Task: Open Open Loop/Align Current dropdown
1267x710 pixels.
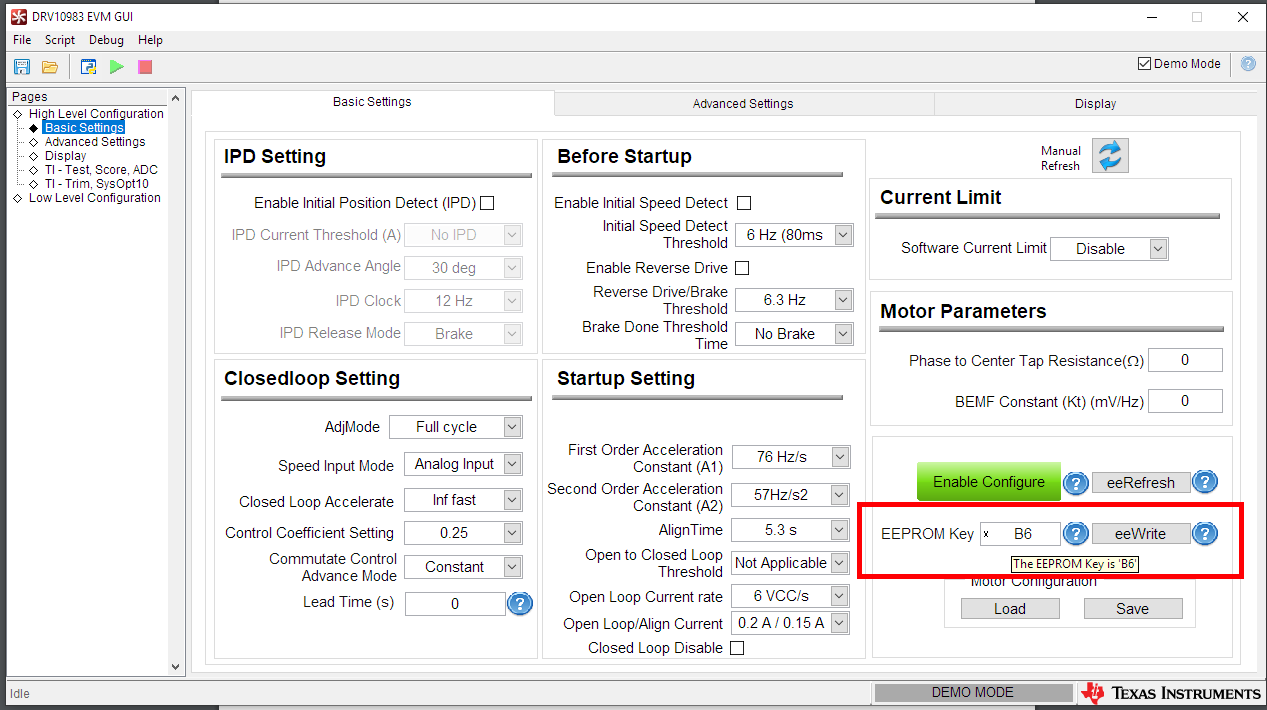Action: click(791, 623)
